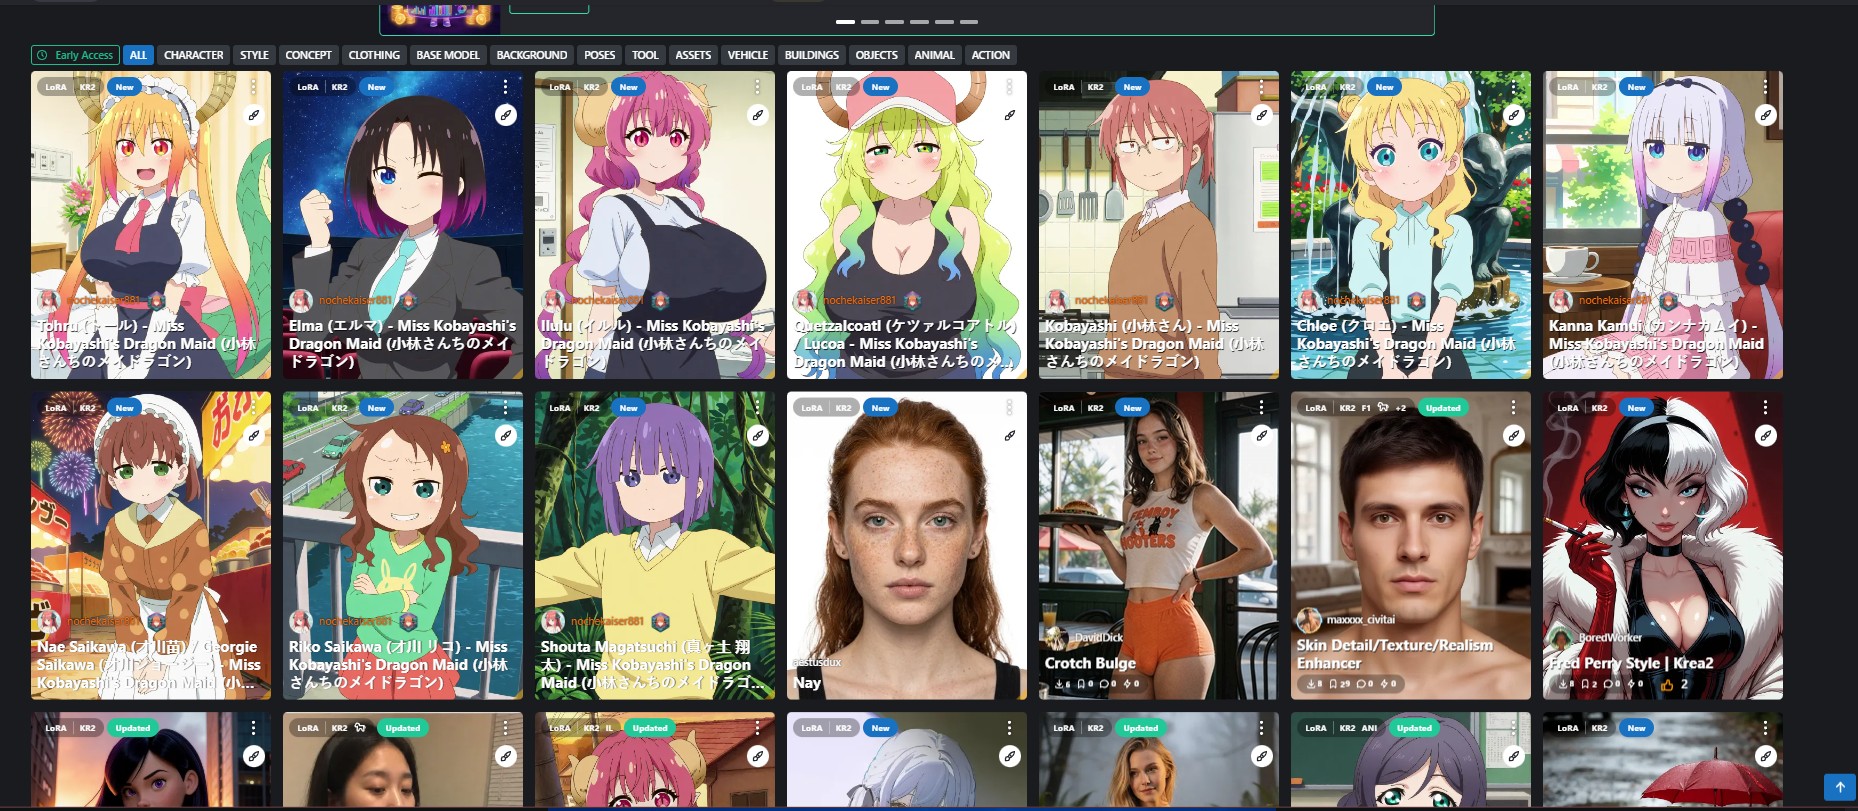1858x811 pixels.
Task: Click the link icon on the Nay card
Action: [x=1010, y=436]
